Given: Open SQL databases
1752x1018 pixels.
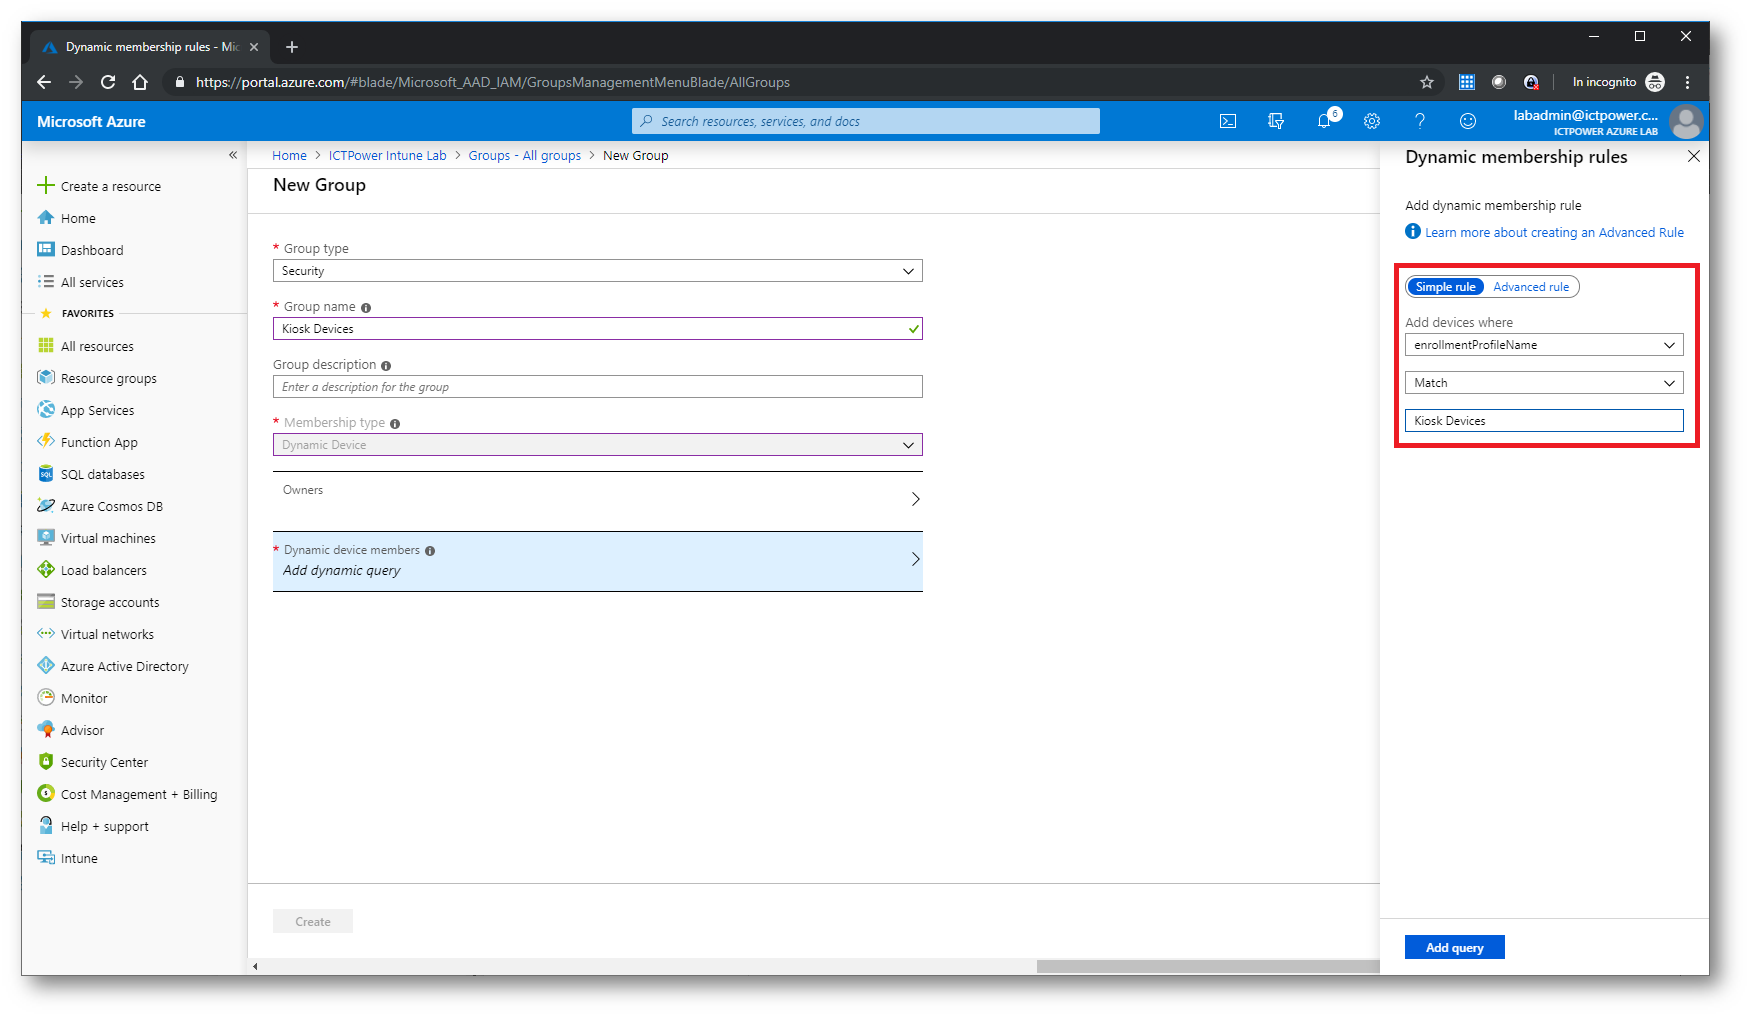Looking at the screenshot, I should 102,474.
